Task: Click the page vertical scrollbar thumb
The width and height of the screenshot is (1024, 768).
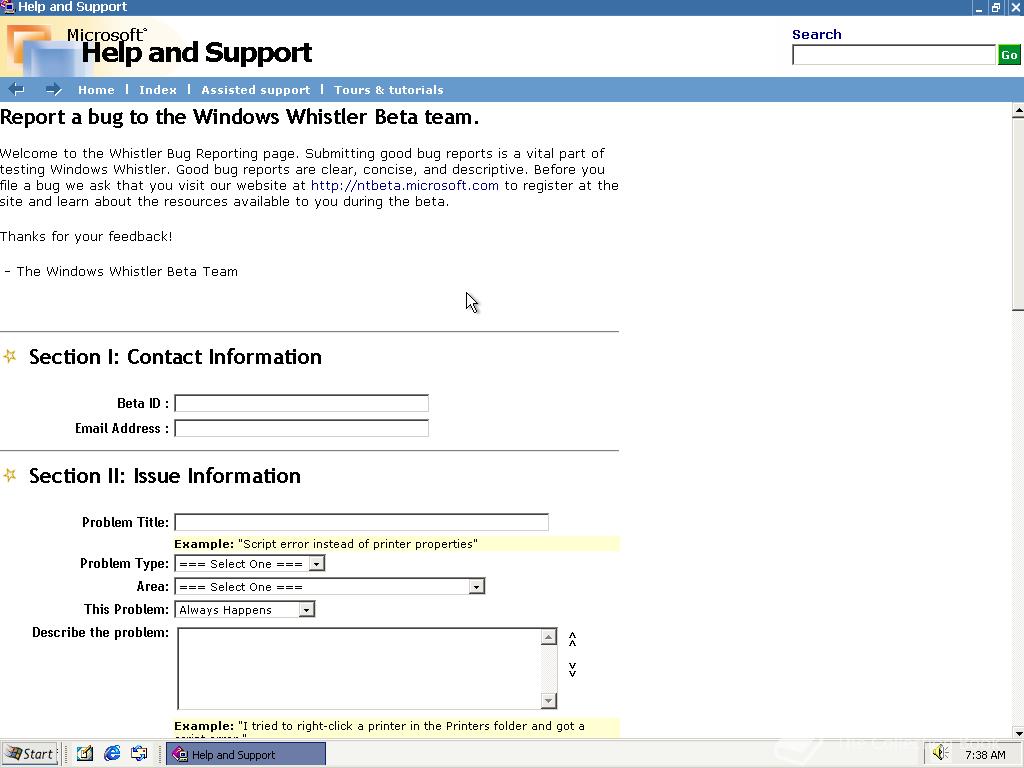Action: point(1017,214)
